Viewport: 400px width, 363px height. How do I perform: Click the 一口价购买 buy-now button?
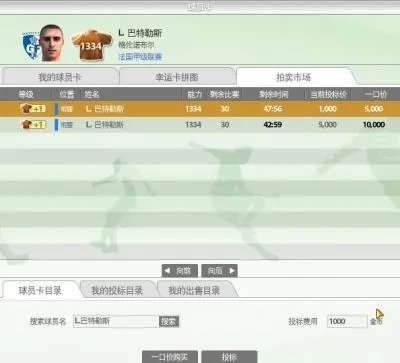click(170, 357)
